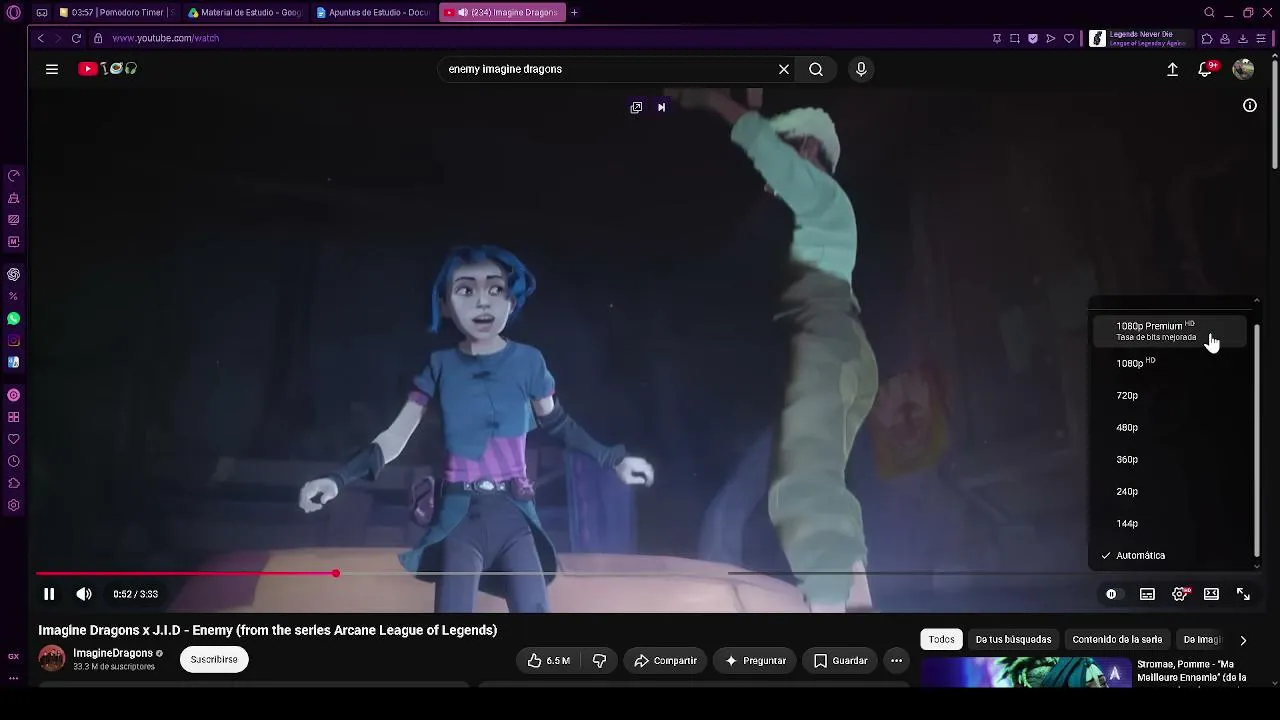Save video with Guardar button
The height and width of the screenshot is (720, 1280).
pos(840,660)
